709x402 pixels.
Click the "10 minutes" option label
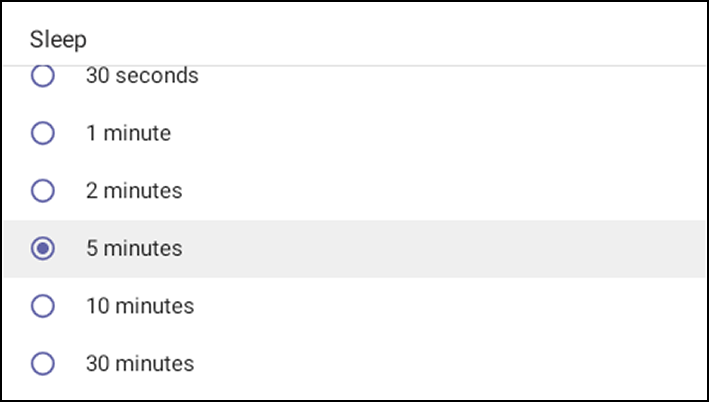point(139,306)
